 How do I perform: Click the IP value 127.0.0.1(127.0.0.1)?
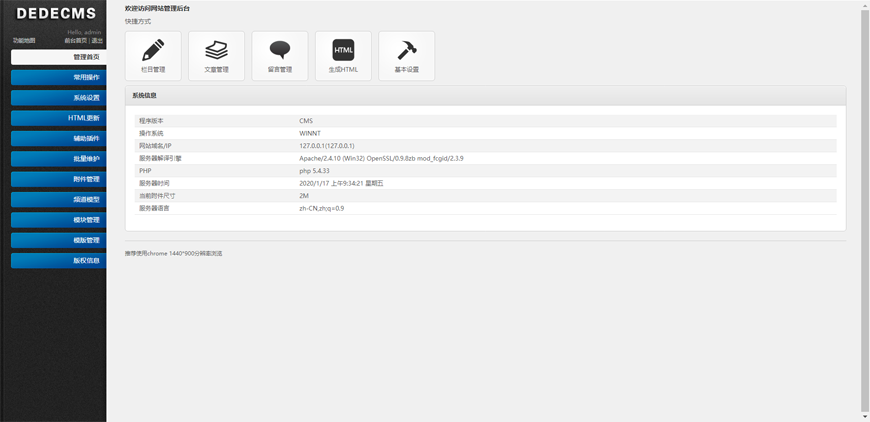click(x=327, y=146)
